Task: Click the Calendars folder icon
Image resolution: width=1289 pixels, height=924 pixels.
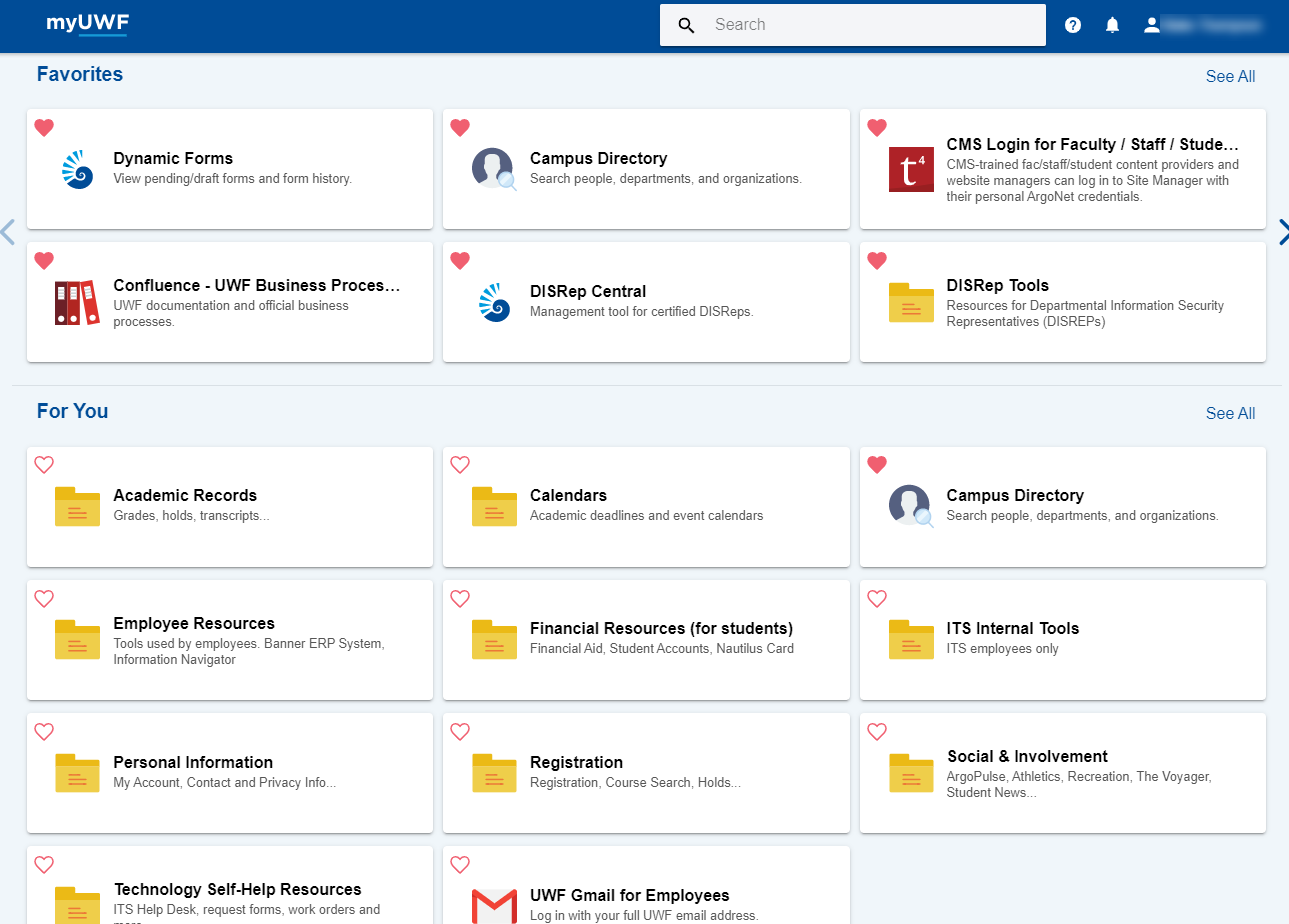Action: point(494,506)
